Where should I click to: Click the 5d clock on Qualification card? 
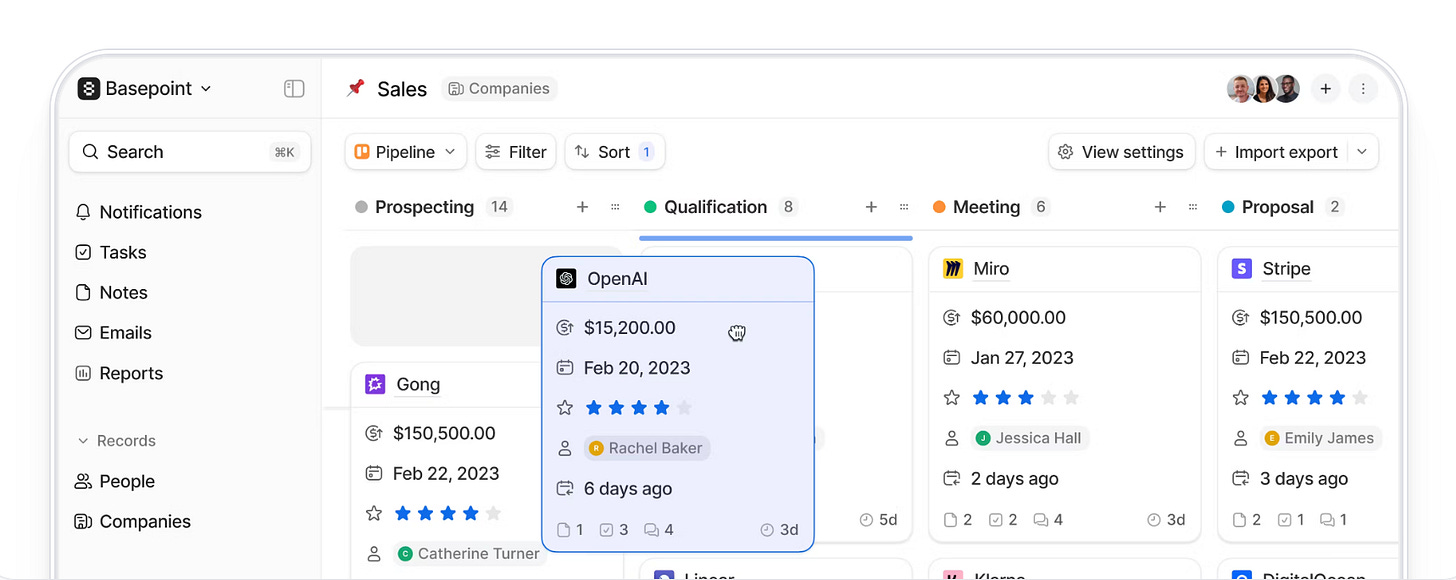(878, 520)
